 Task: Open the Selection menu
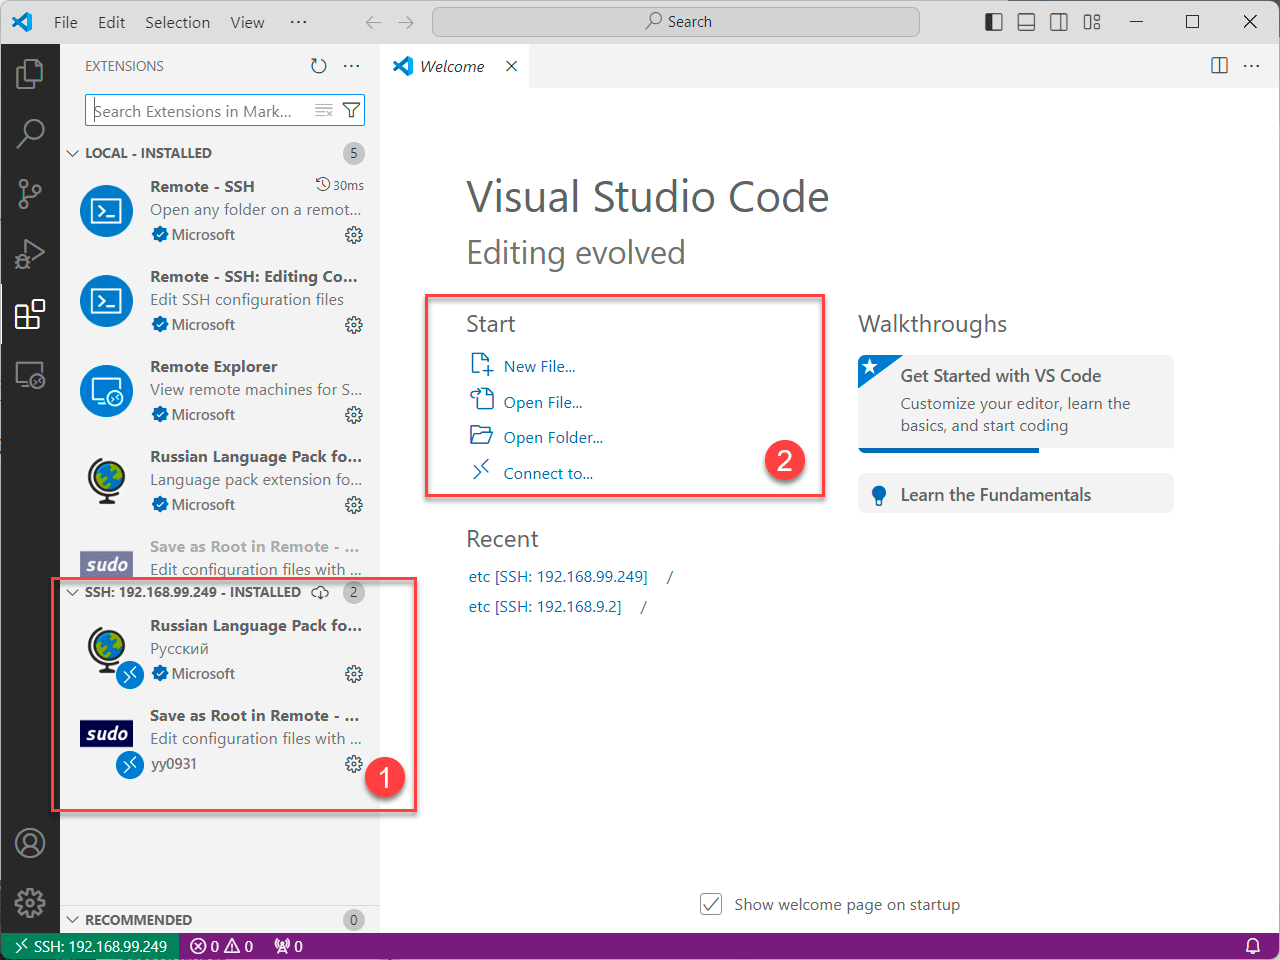click(177, 22)
